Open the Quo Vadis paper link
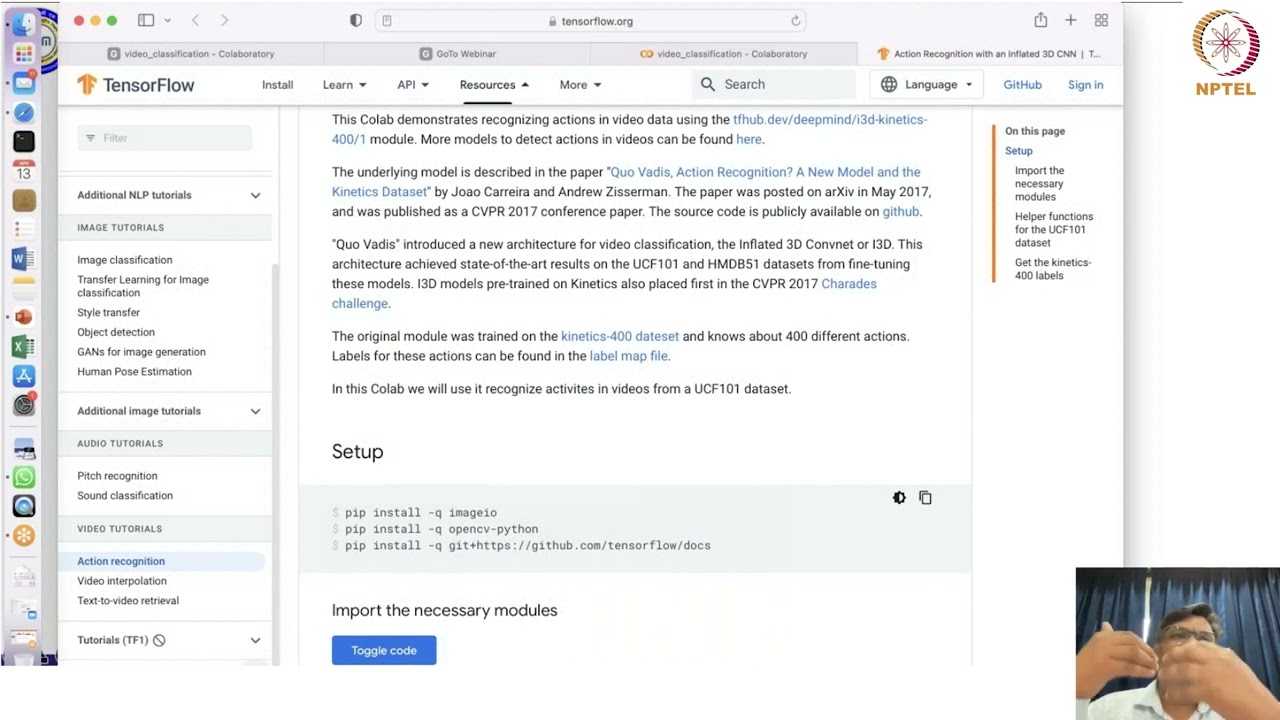1280x720 pixels. coord(765,172)
